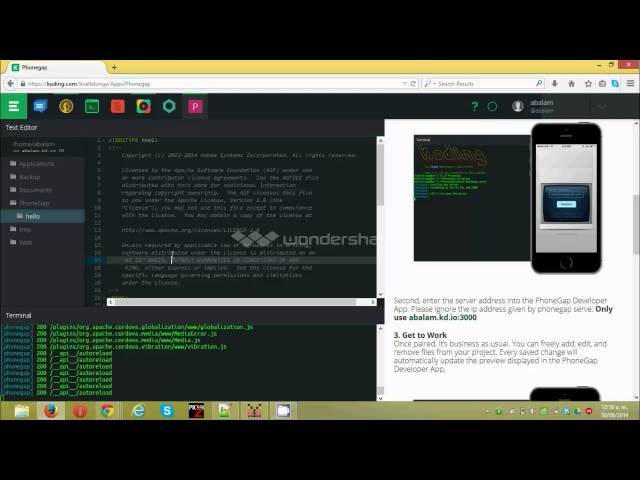The image size is (640, 480).
Task: Open the multicolor code editor app icon
Action: pyautogui.click(x=144, y=107)
